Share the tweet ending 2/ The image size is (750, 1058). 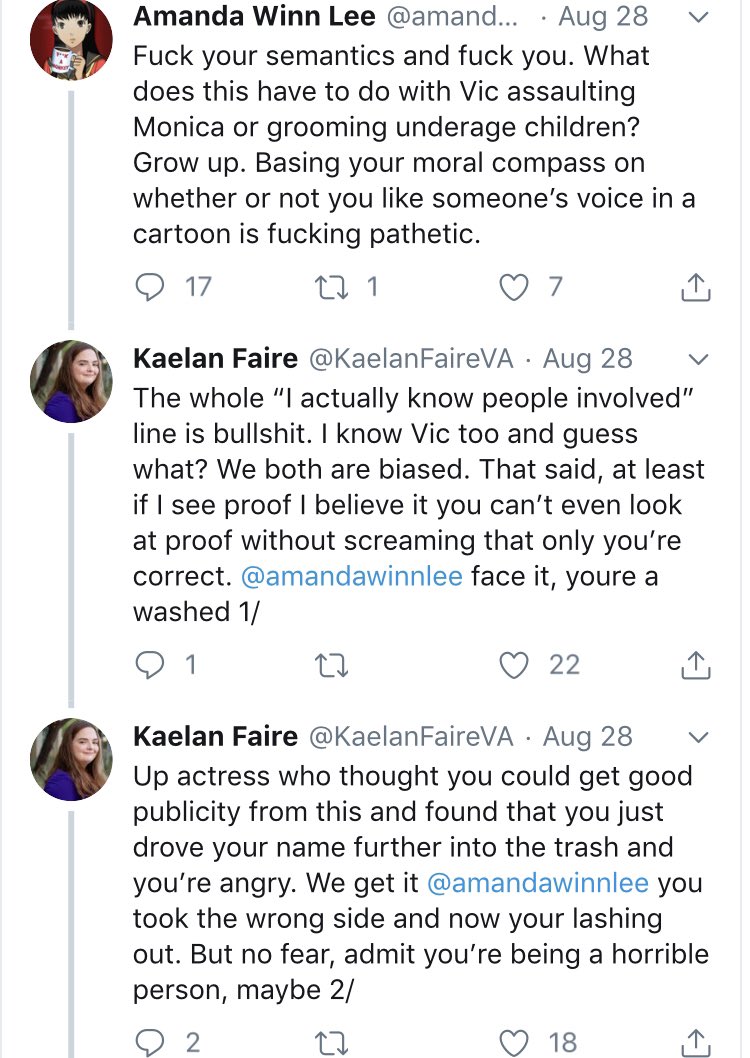(x=695, y=1042)
